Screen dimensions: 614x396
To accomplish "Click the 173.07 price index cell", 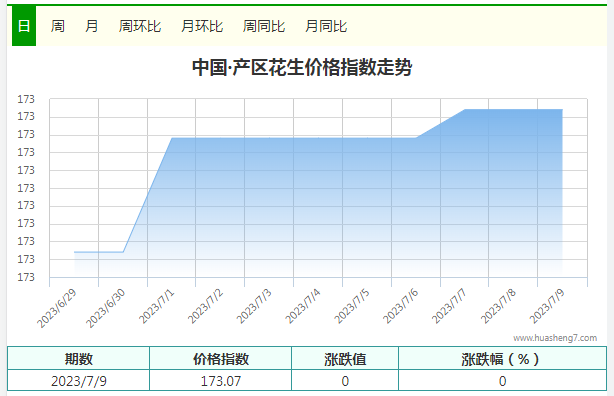I will pyautogui.click(x=221, y=381).
